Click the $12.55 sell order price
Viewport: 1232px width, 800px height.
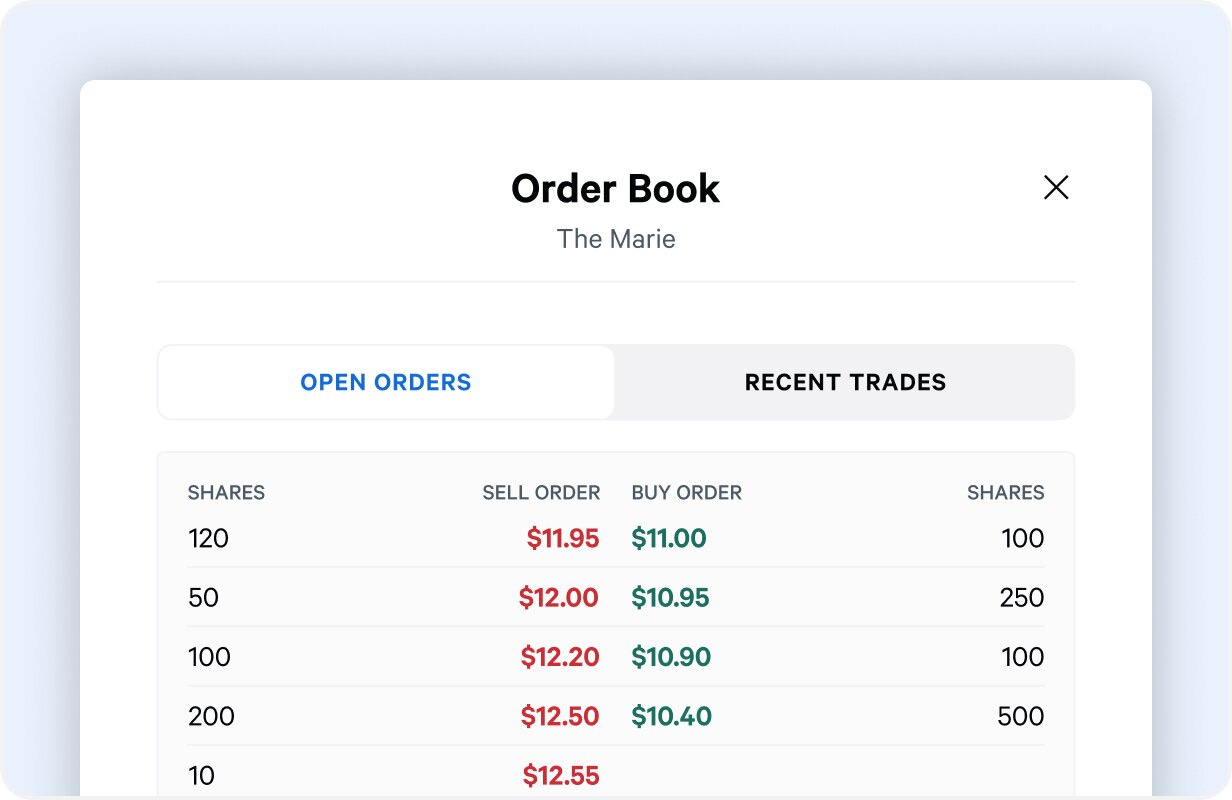tap(561, 775)
